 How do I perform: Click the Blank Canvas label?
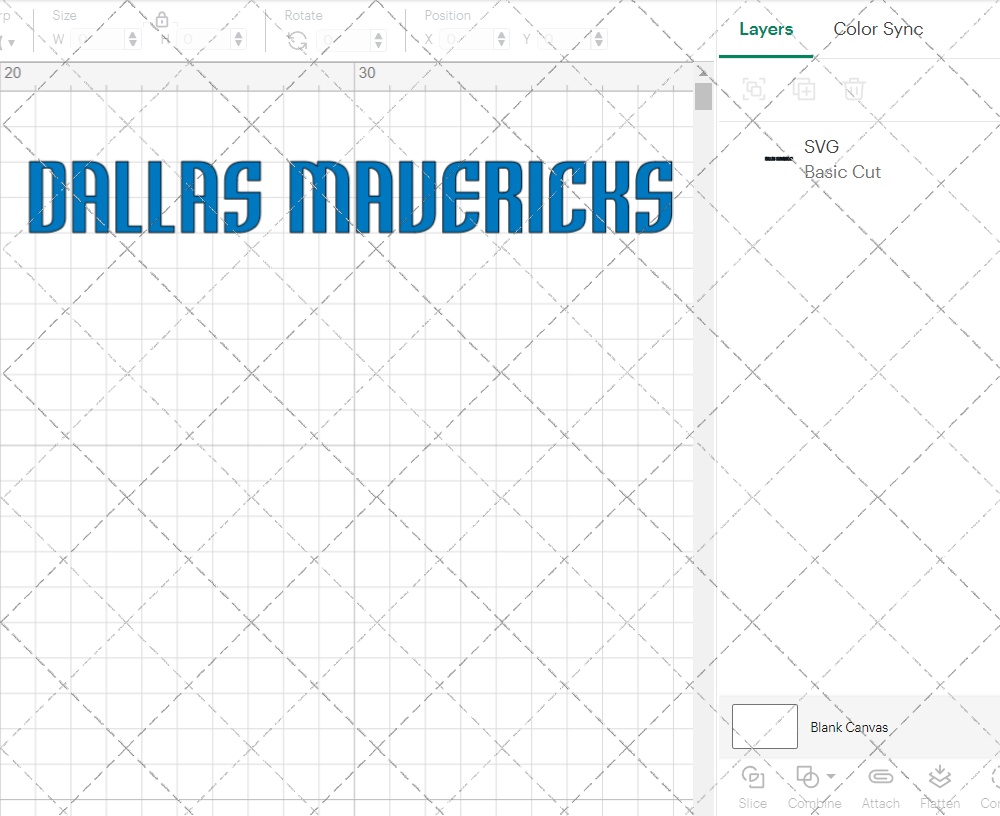tap(849, 727)
